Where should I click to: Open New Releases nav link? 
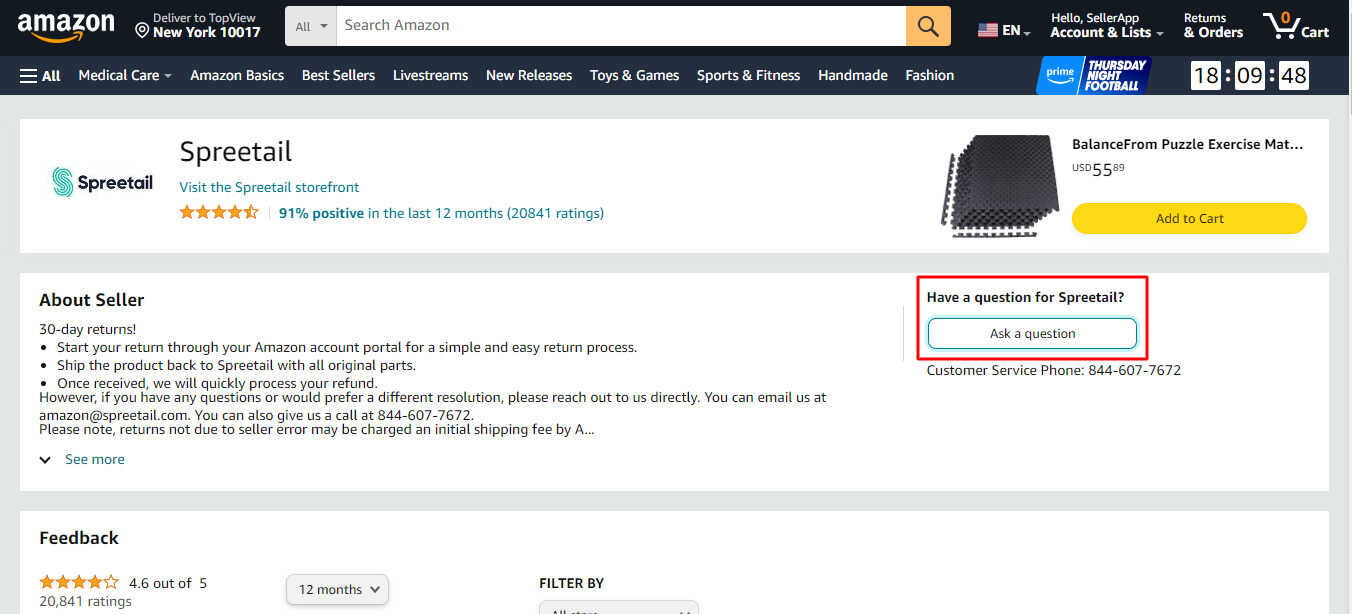click(x=529, y=75)
